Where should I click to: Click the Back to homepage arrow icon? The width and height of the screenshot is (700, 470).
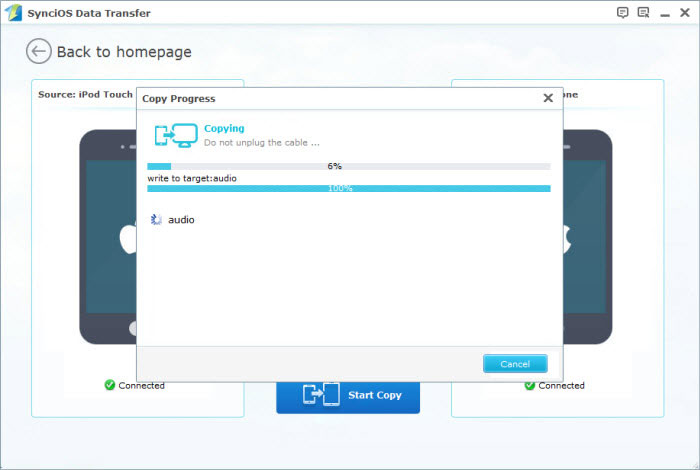pos(38,51)
